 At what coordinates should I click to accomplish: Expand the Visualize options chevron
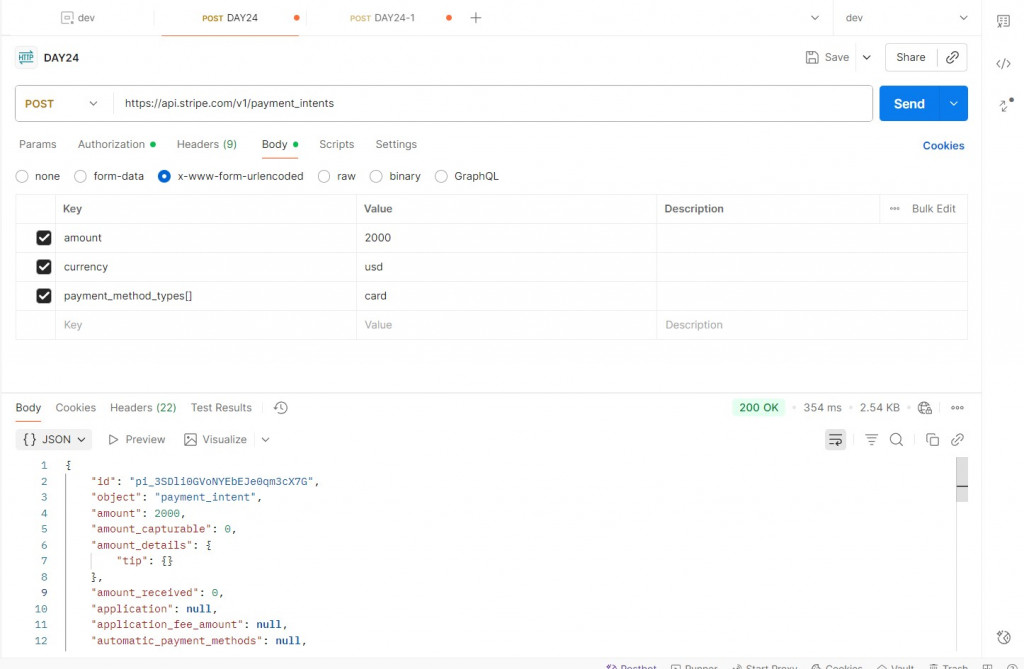tap(266, 440)
